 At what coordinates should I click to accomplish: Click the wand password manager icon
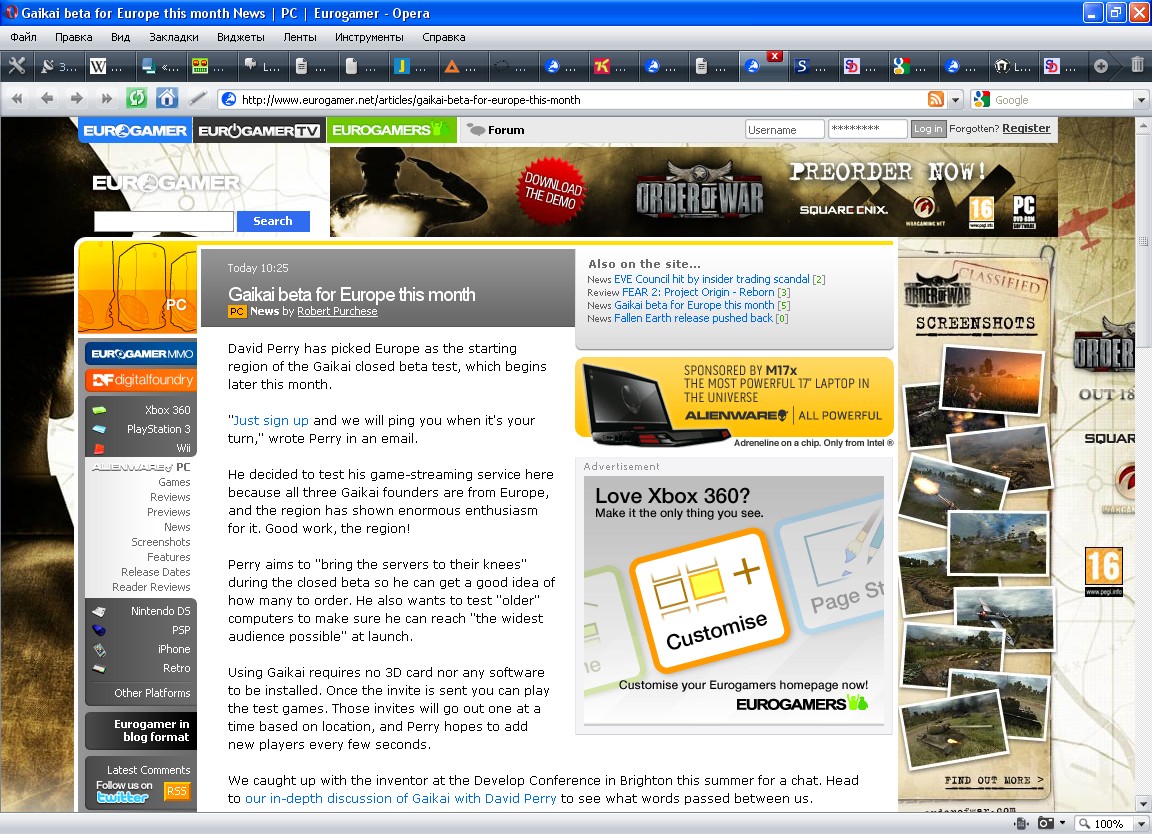point(197,98)
